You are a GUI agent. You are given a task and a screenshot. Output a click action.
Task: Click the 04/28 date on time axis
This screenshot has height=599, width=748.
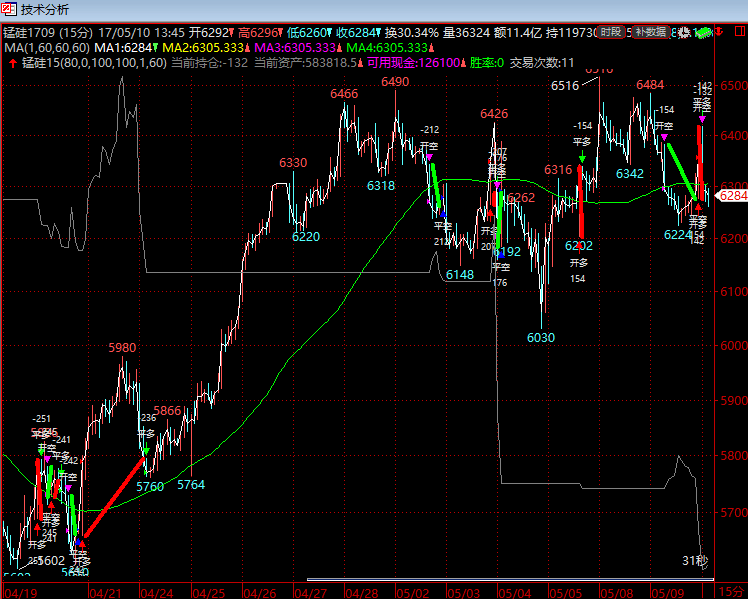coord(362,593)
